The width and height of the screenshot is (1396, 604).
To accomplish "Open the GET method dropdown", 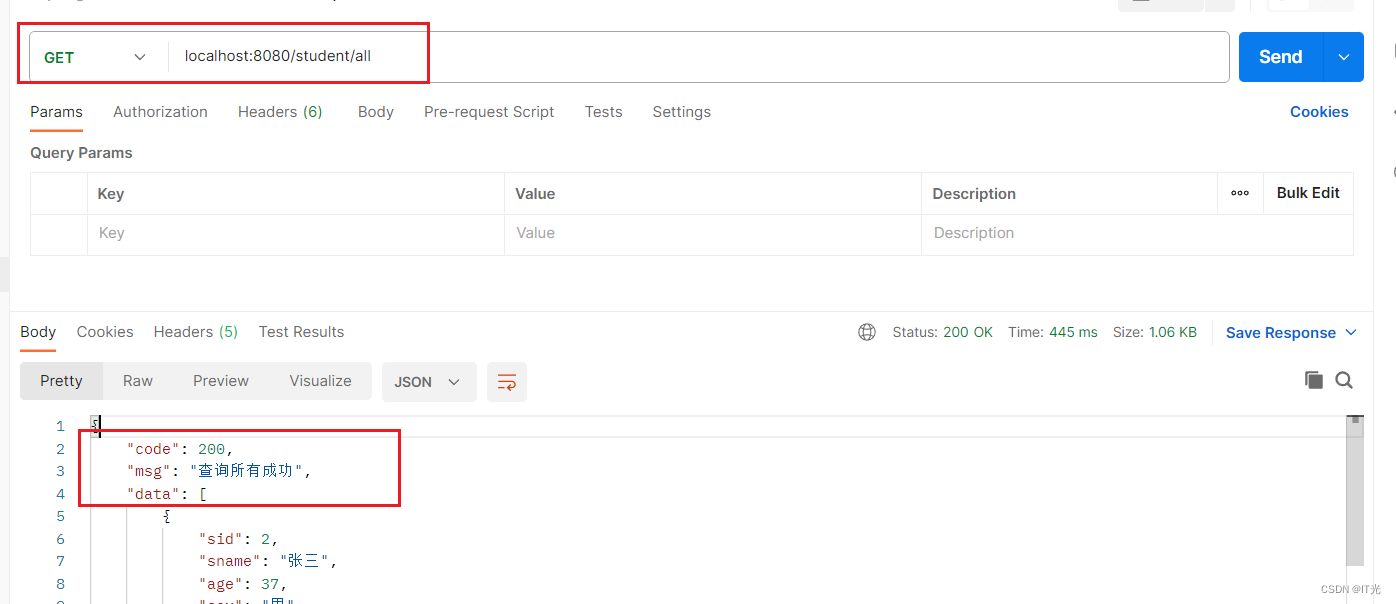I will tap(97, 57).
